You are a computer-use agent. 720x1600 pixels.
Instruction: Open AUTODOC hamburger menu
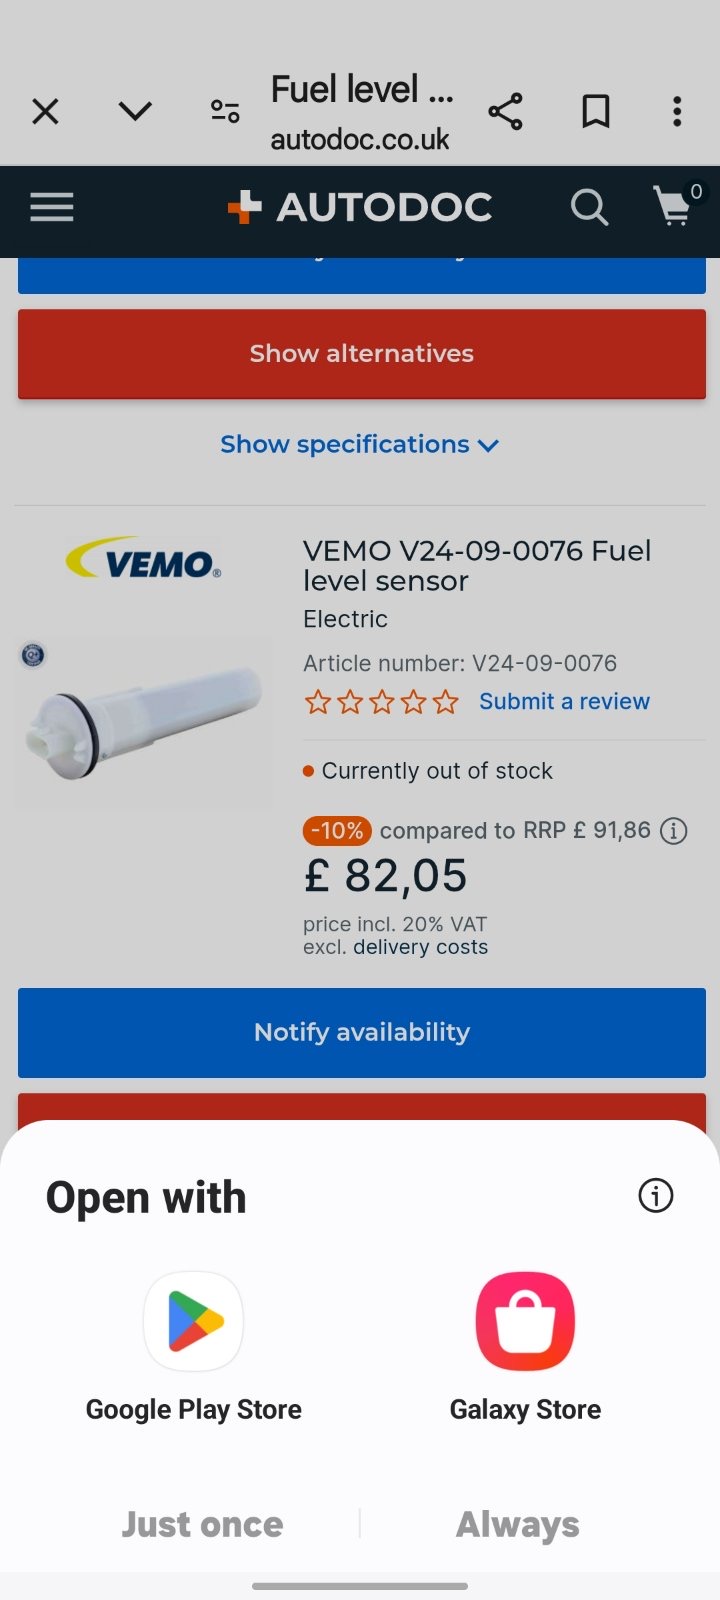point(52,208)
